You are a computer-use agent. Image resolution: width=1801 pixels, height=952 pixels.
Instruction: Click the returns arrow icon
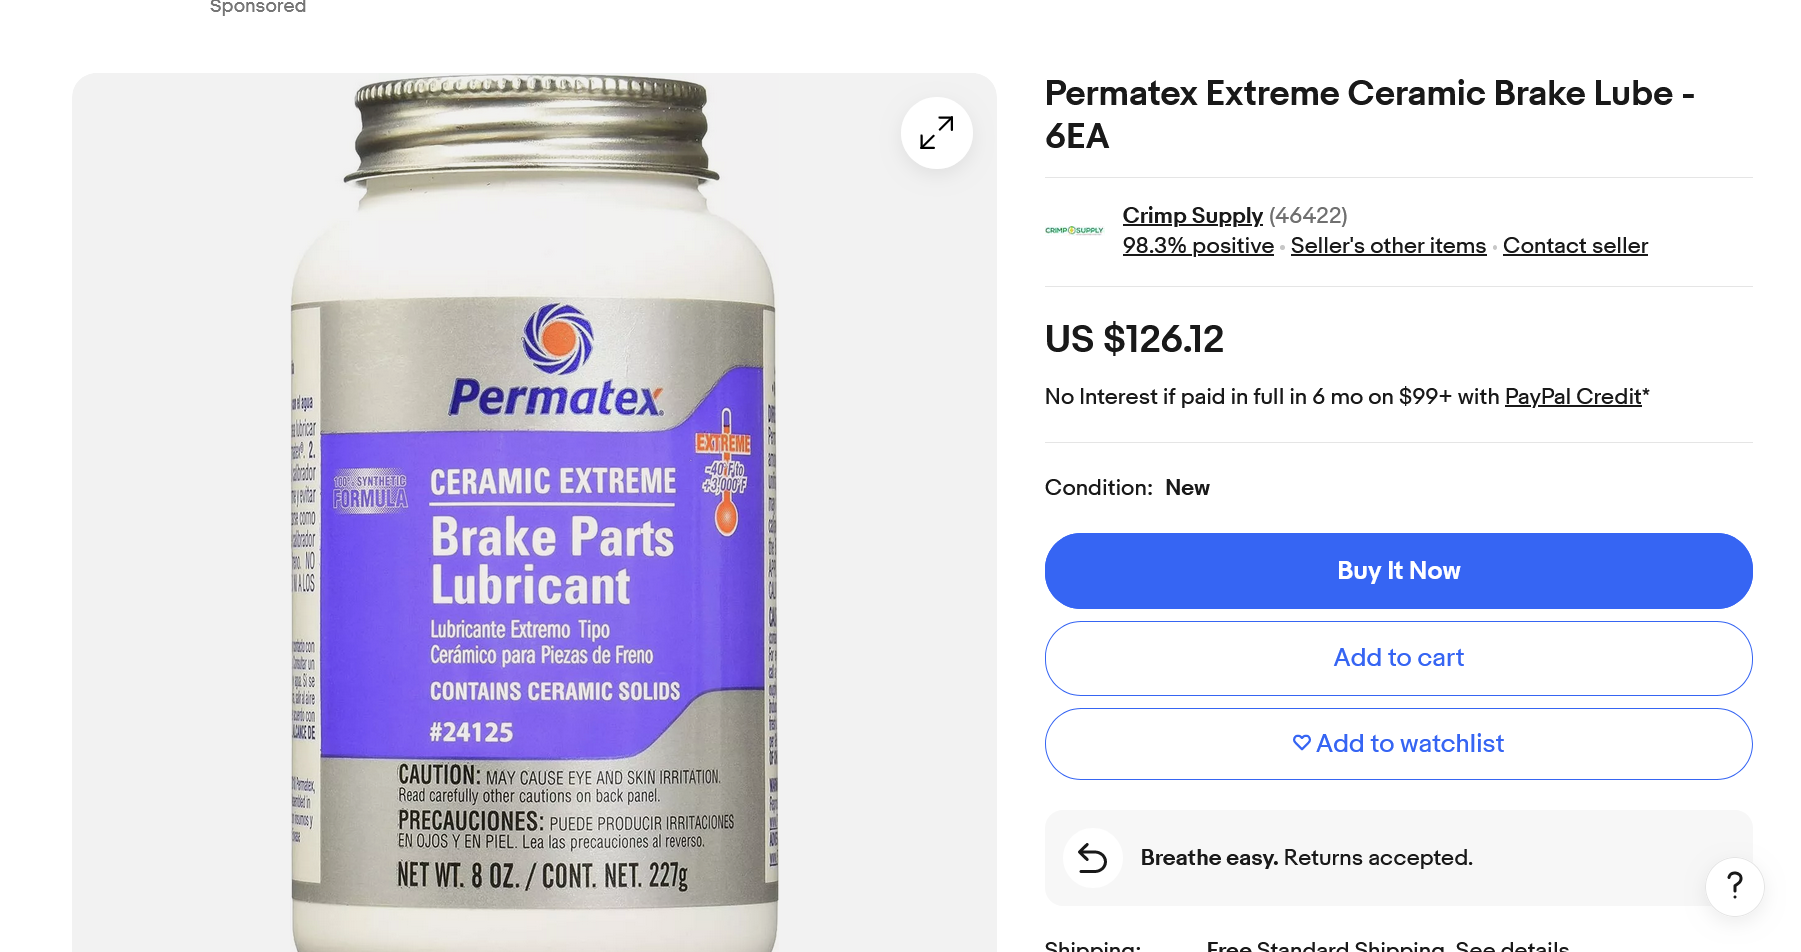[1092, 858]
